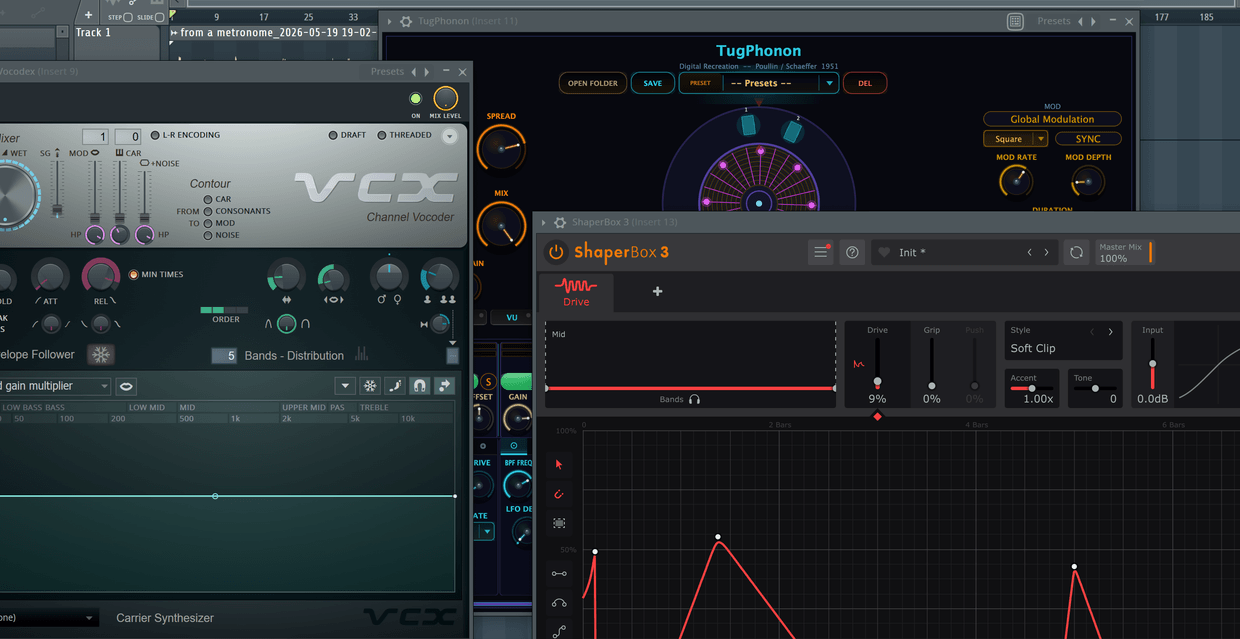Click OPEN FOLDER button in TugPhonon
Image resolution: width=1240 pixels, height=639 pixels.
tap(593, 83)
